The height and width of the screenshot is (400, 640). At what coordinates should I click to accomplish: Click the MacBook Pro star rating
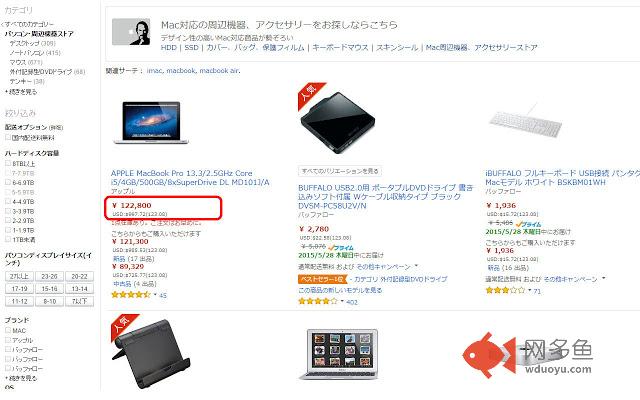[131, 295]
